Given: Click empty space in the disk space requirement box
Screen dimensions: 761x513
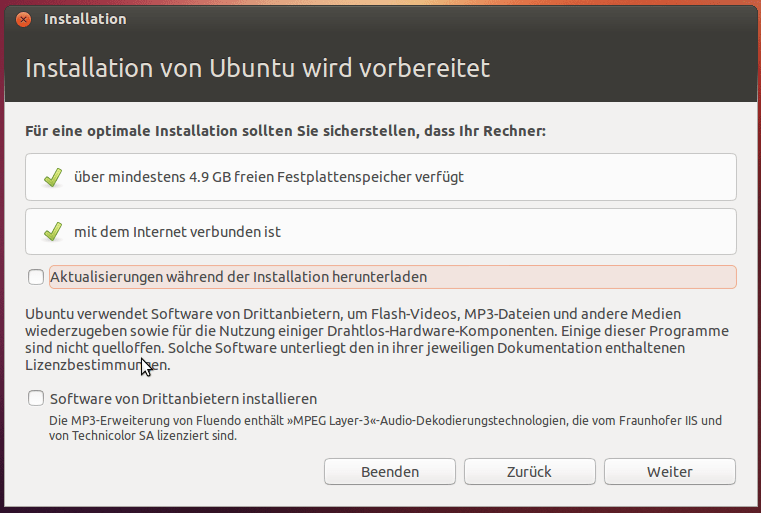Looking at the screenshot, I should tap(600, 177).
